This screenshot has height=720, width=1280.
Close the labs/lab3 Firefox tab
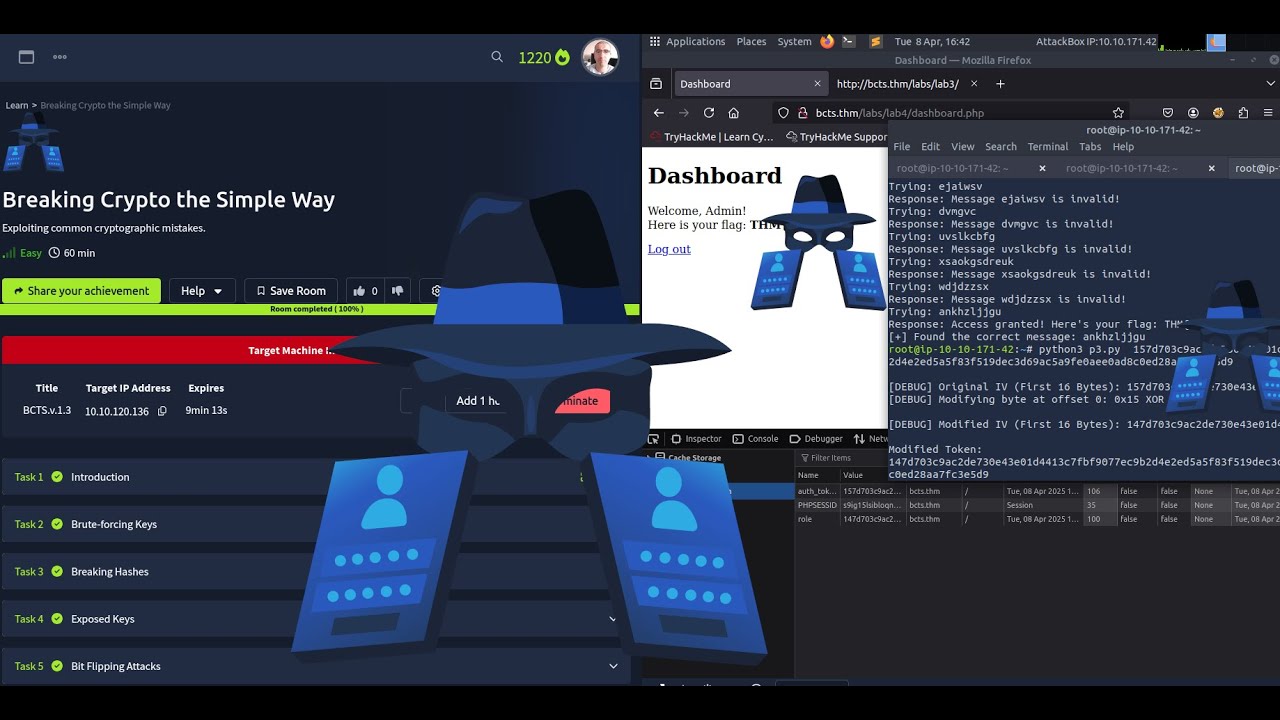pyautogui.click(x=975, y=84)
